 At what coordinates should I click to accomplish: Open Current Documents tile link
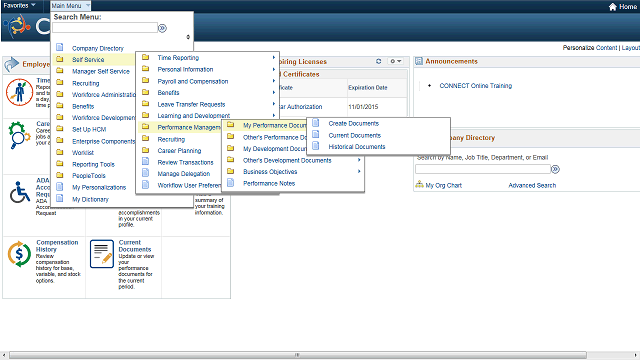[x=135, y=246]
